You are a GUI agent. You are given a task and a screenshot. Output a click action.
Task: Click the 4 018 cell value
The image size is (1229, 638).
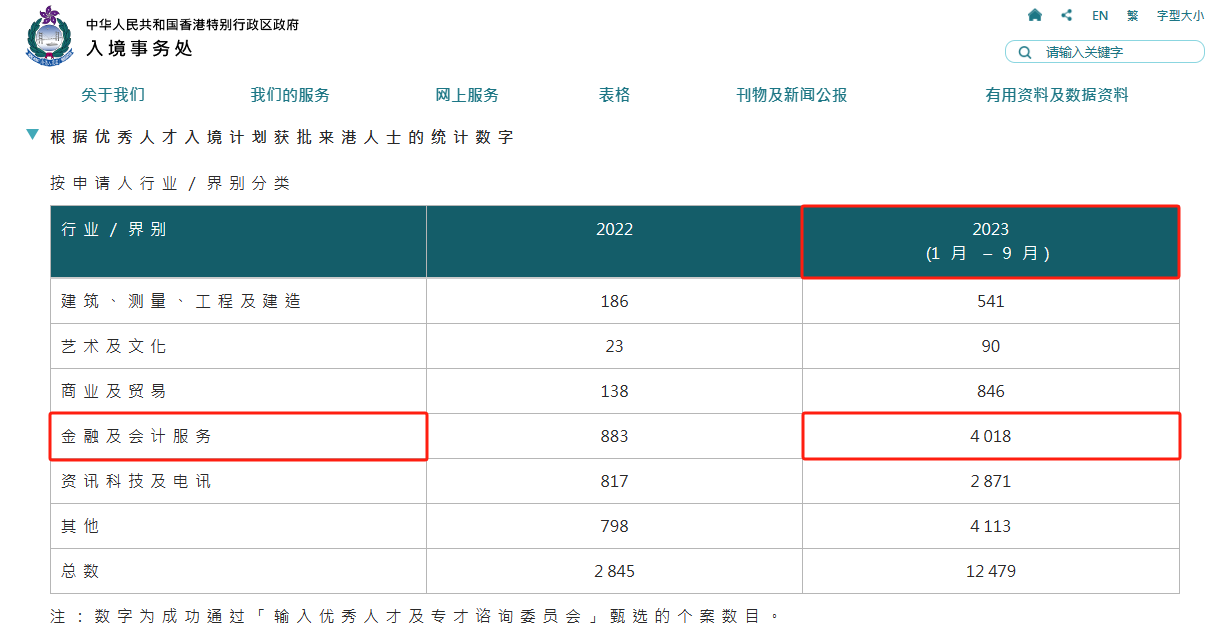[x=990, y=437]
